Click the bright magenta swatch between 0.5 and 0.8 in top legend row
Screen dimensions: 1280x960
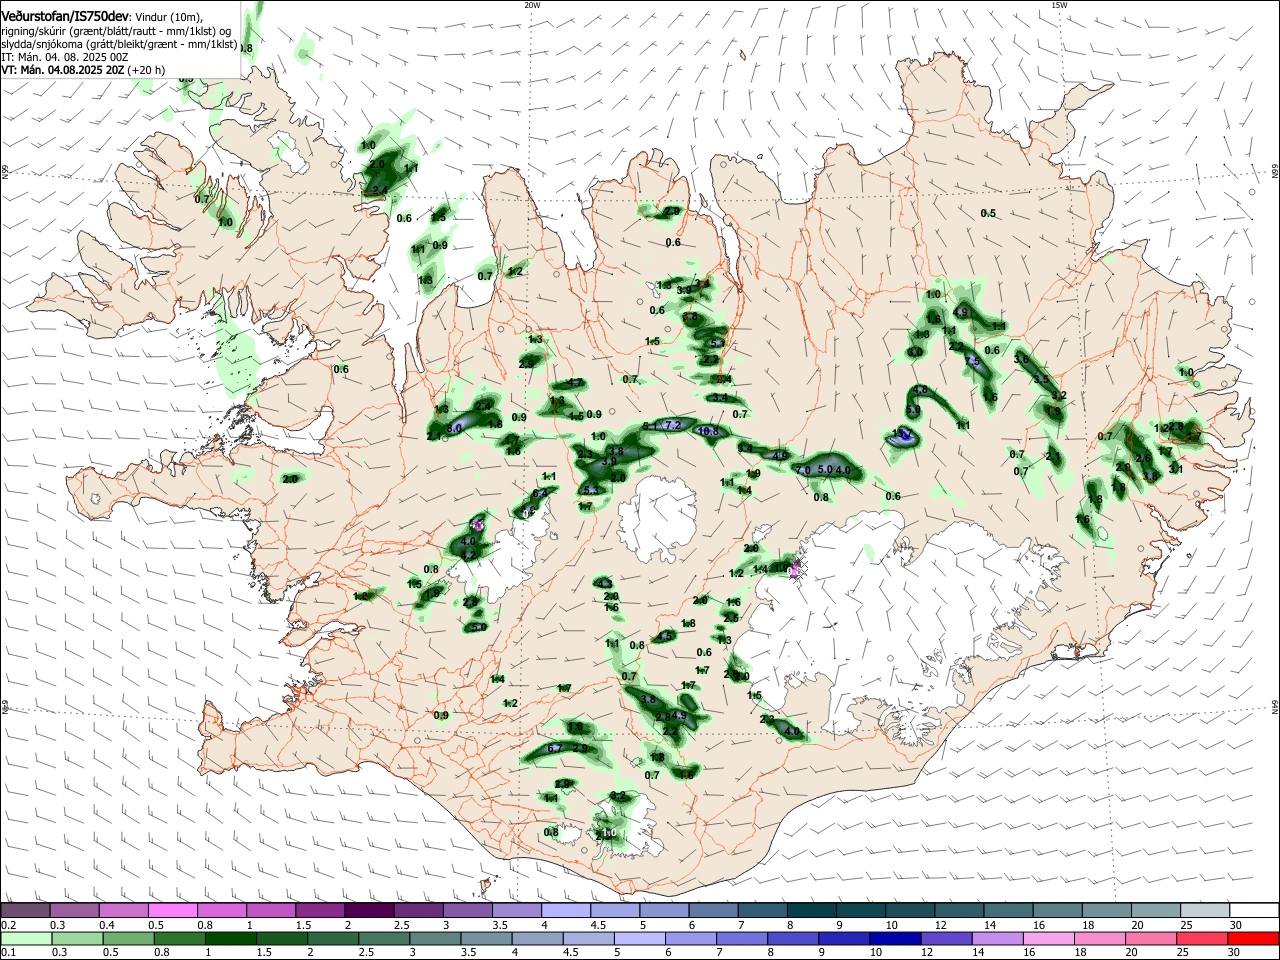pos(172,910)
